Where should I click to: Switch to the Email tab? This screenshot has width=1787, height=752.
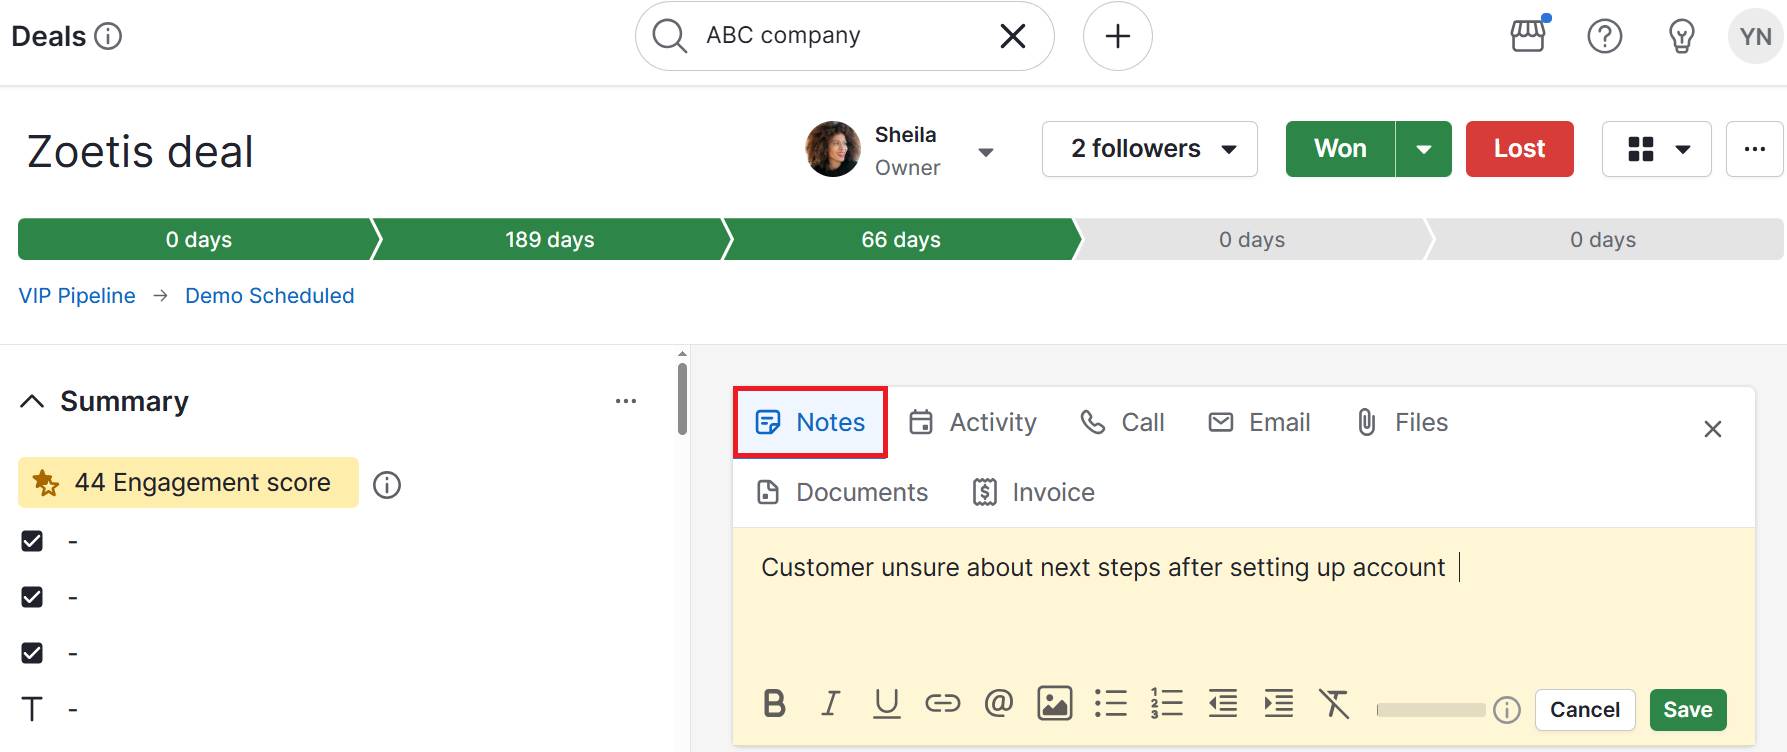[1260, 422]
